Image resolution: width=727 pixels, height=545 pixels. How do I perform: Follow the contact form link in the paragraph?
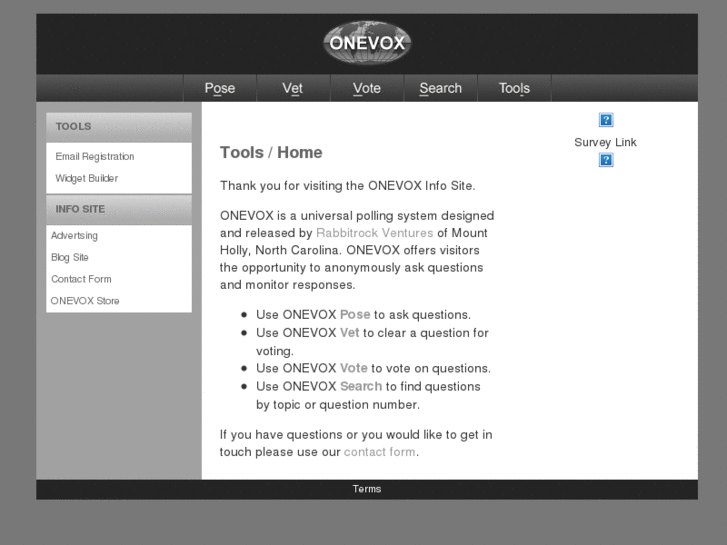coord(380,452)
